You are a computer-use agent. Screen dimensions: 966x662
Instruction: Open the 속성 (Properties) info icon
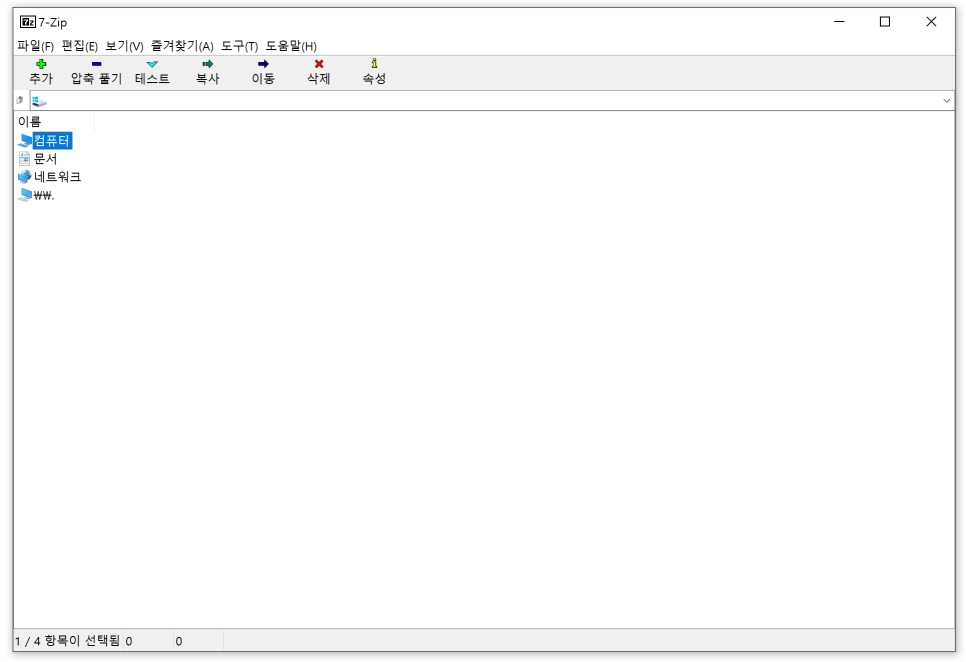coord(373,70)
